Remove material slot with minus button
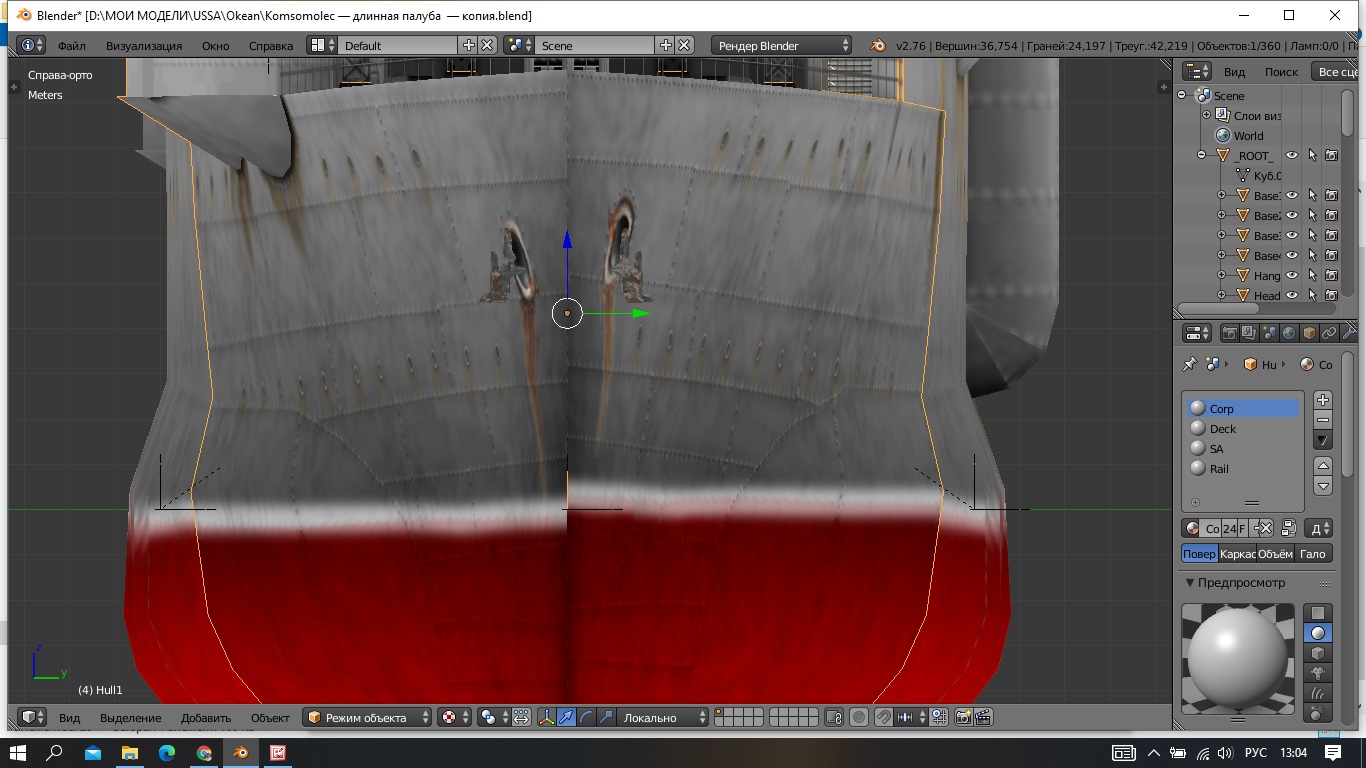The height and width of the screenshot is (768, 1366). pyautogui.click(x=1323, y=420)
